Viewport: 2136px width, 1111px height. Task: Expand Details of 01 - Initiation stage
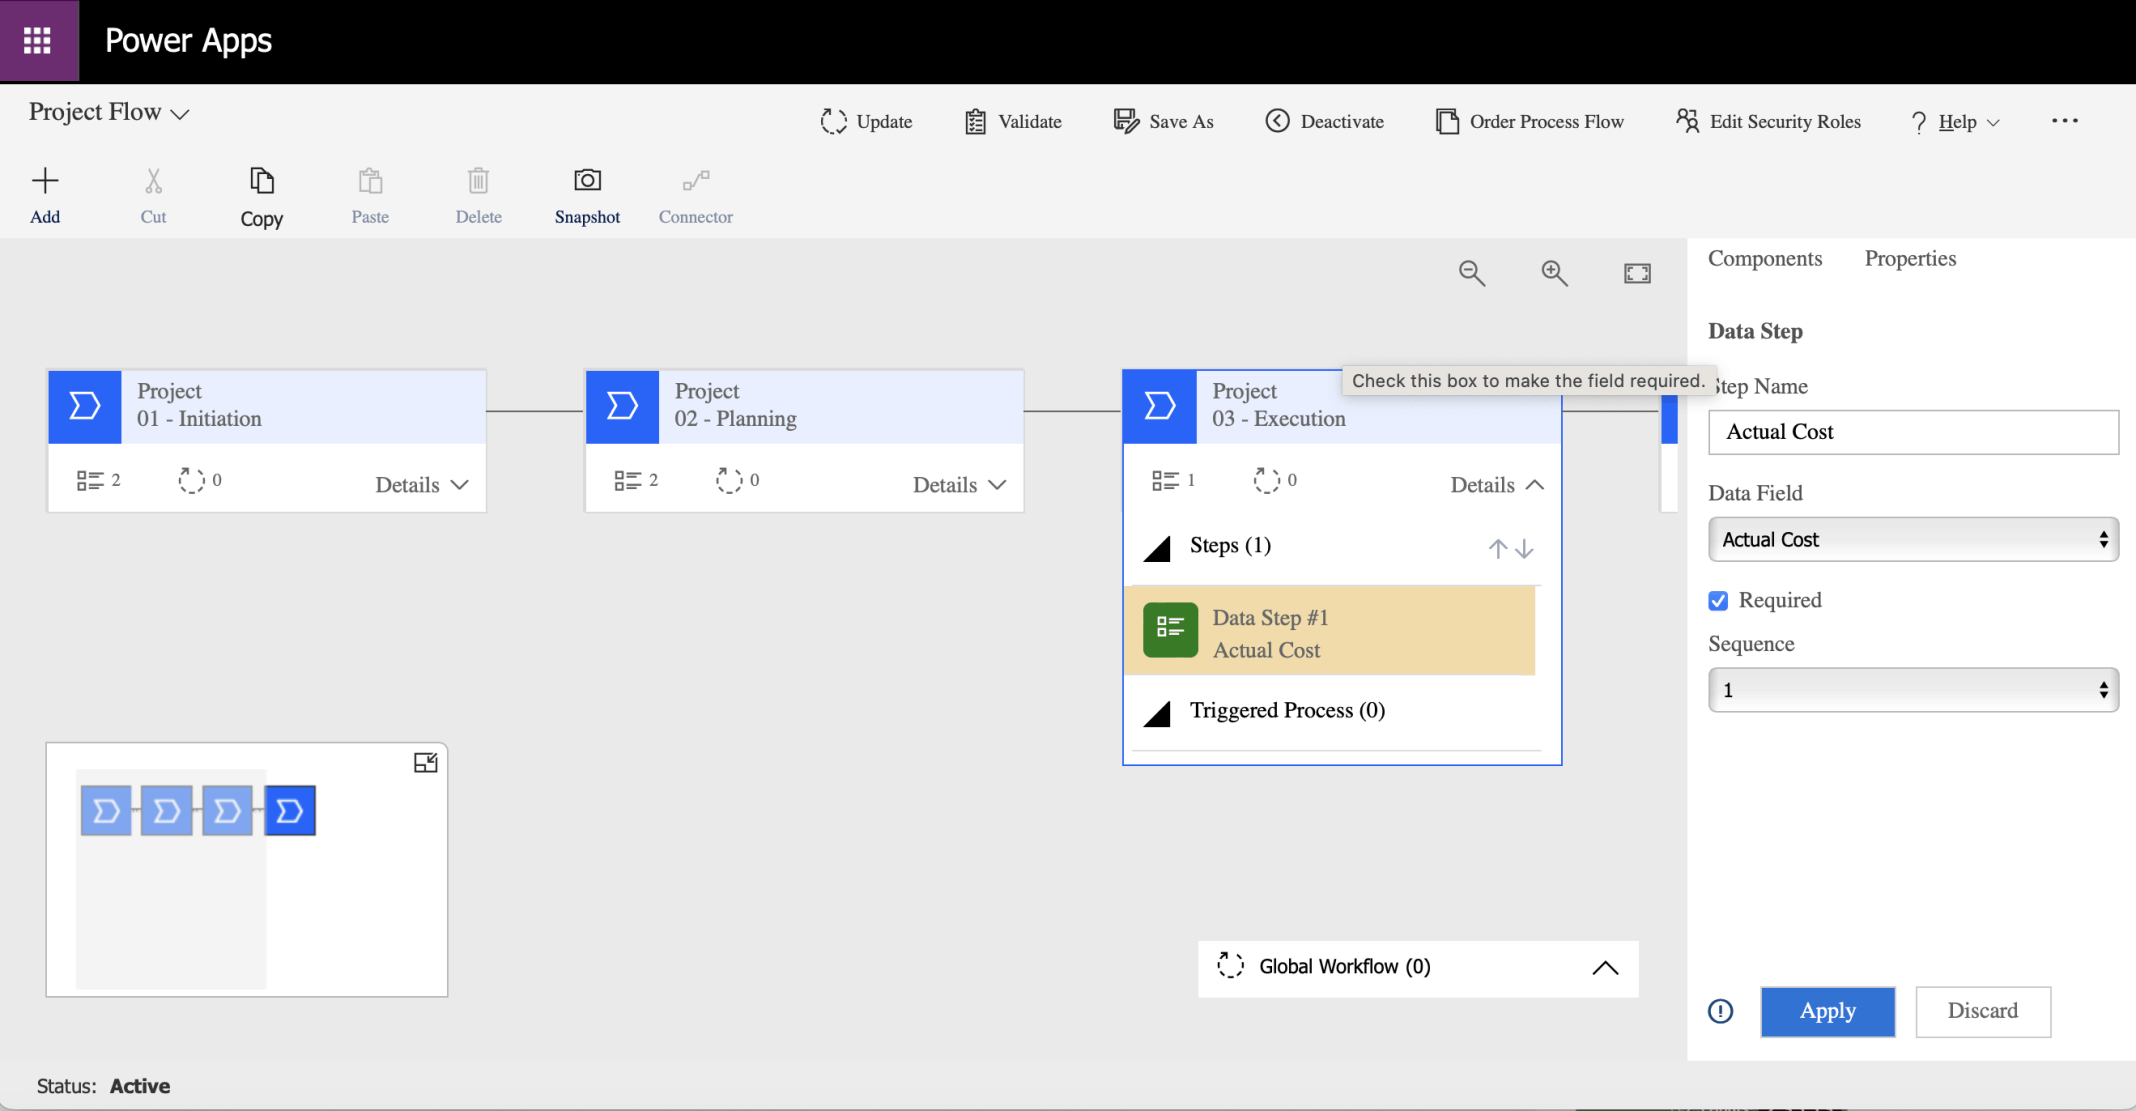click(422, 485)
